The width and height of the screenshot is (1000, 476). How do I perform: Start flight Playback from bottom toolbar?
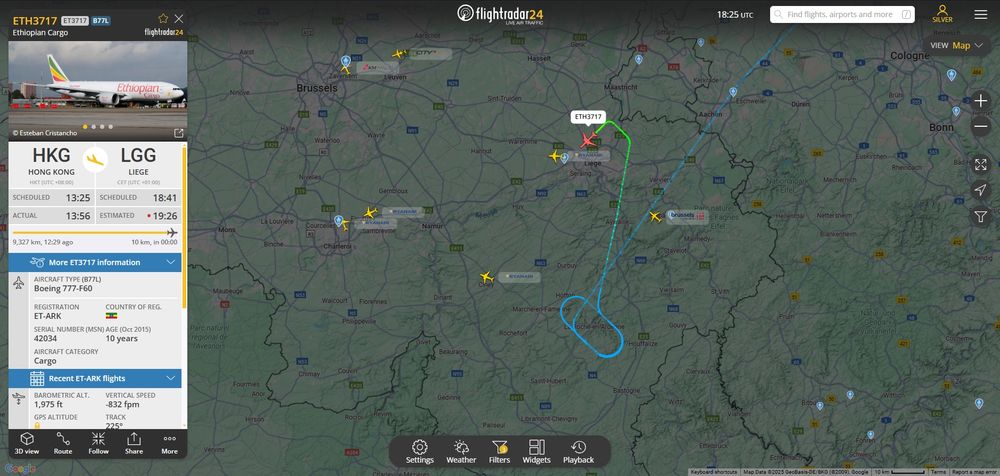click(x=578, y=452)
